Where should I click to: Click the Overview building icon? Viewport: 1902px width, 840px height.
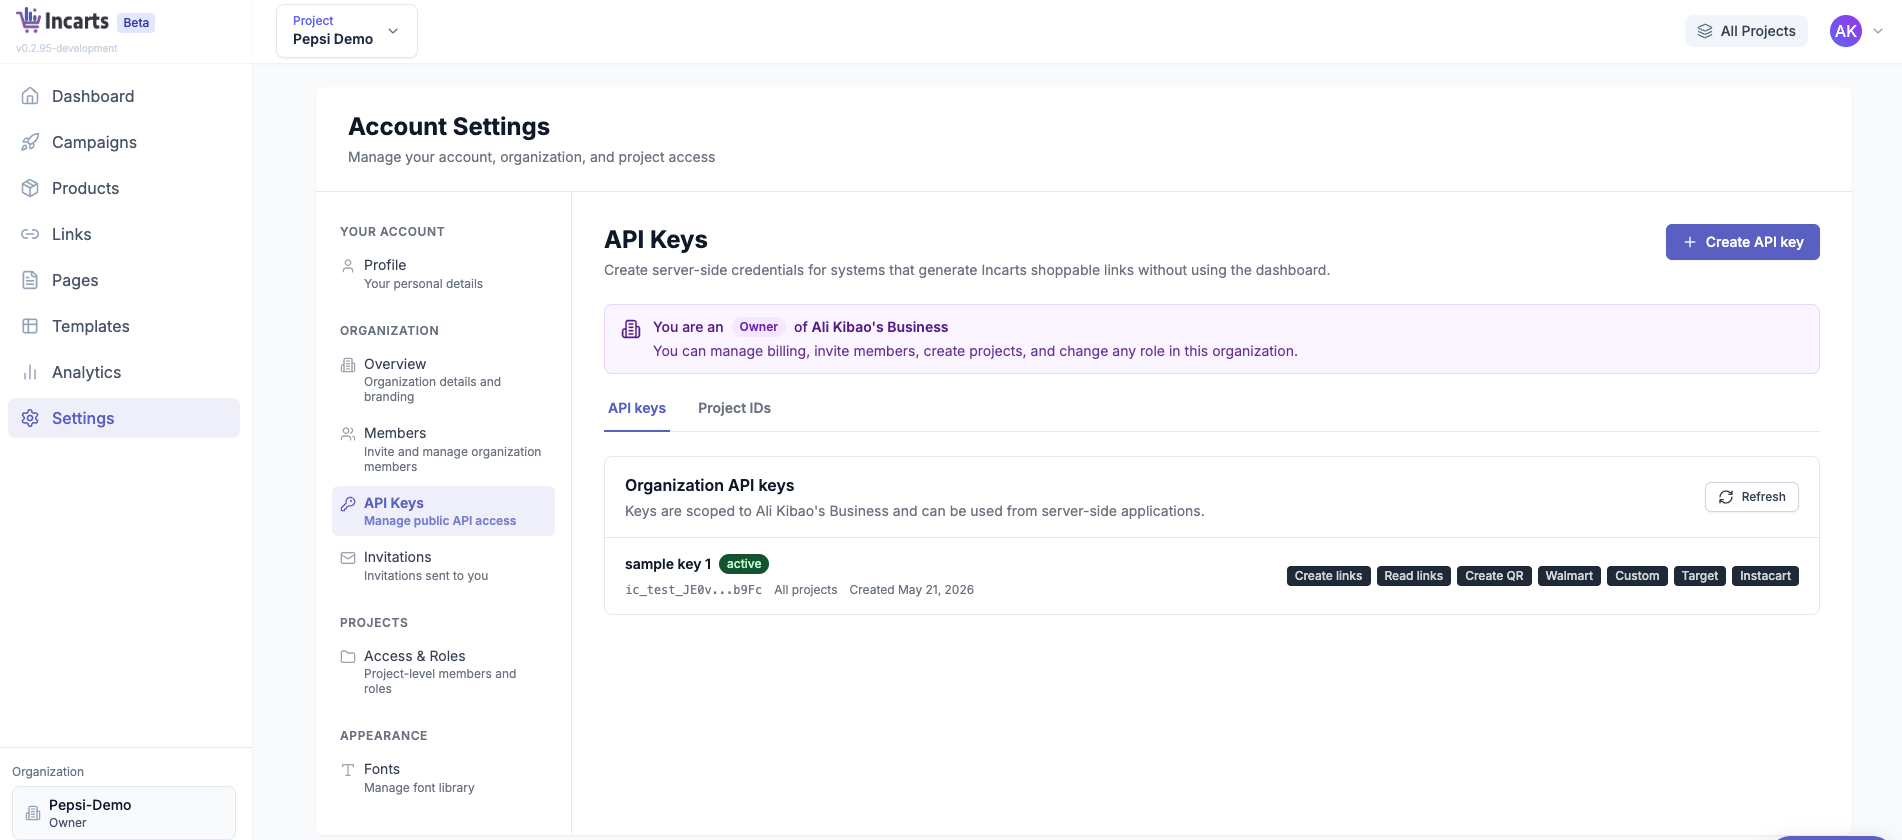[348, 365]
